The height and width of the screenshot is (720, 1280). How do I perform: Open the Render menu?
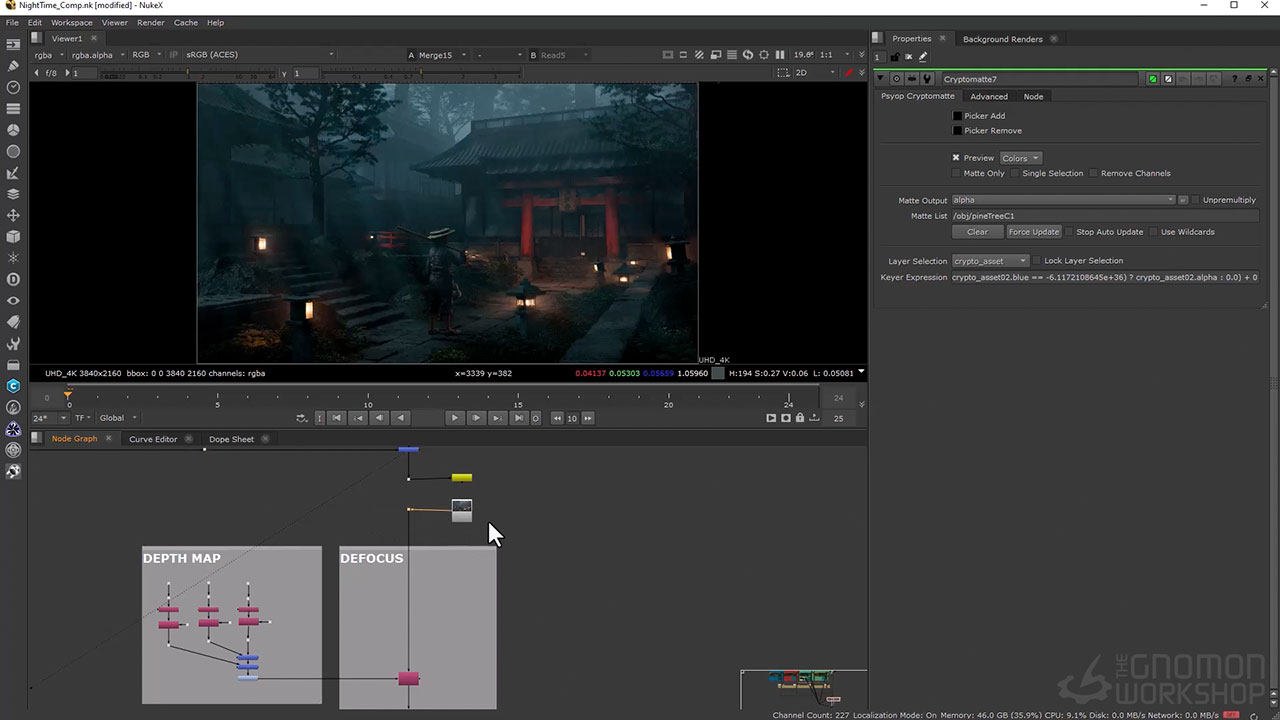pyautogui.click(x=151, y=22)
